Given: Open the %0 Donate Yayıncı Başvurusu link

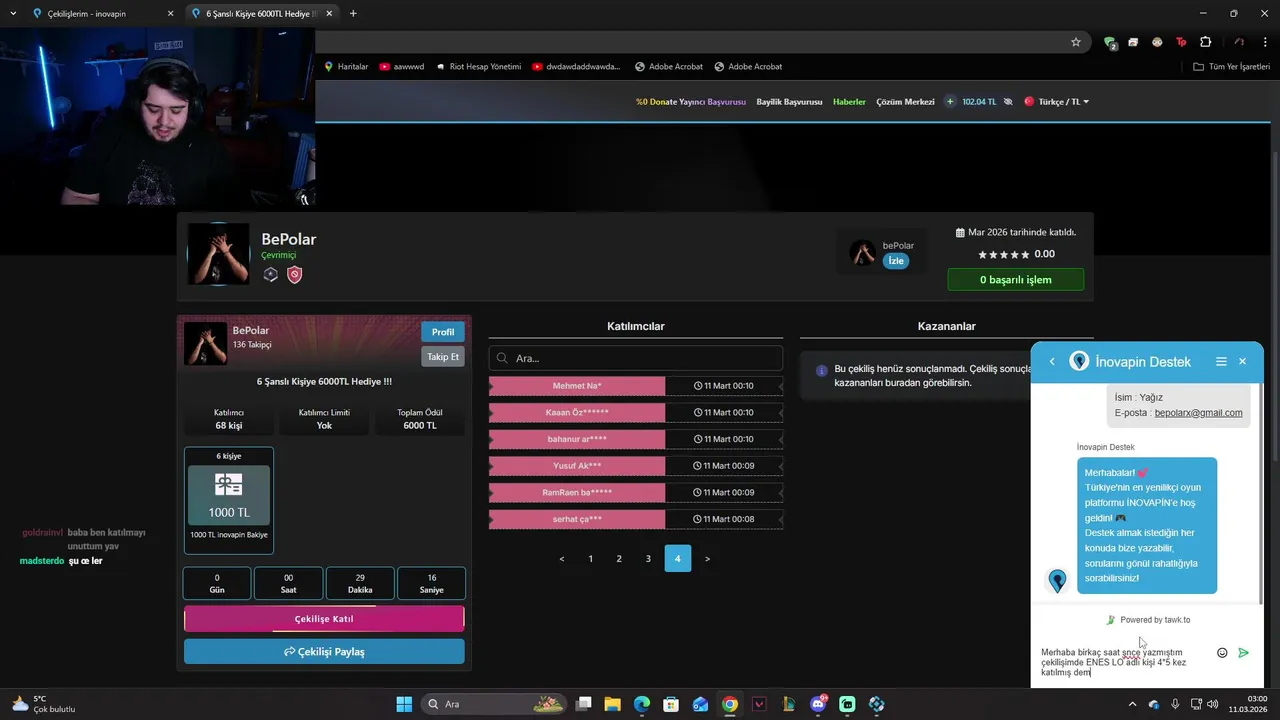Looking at the screenshot, I should tap(691, 102).
